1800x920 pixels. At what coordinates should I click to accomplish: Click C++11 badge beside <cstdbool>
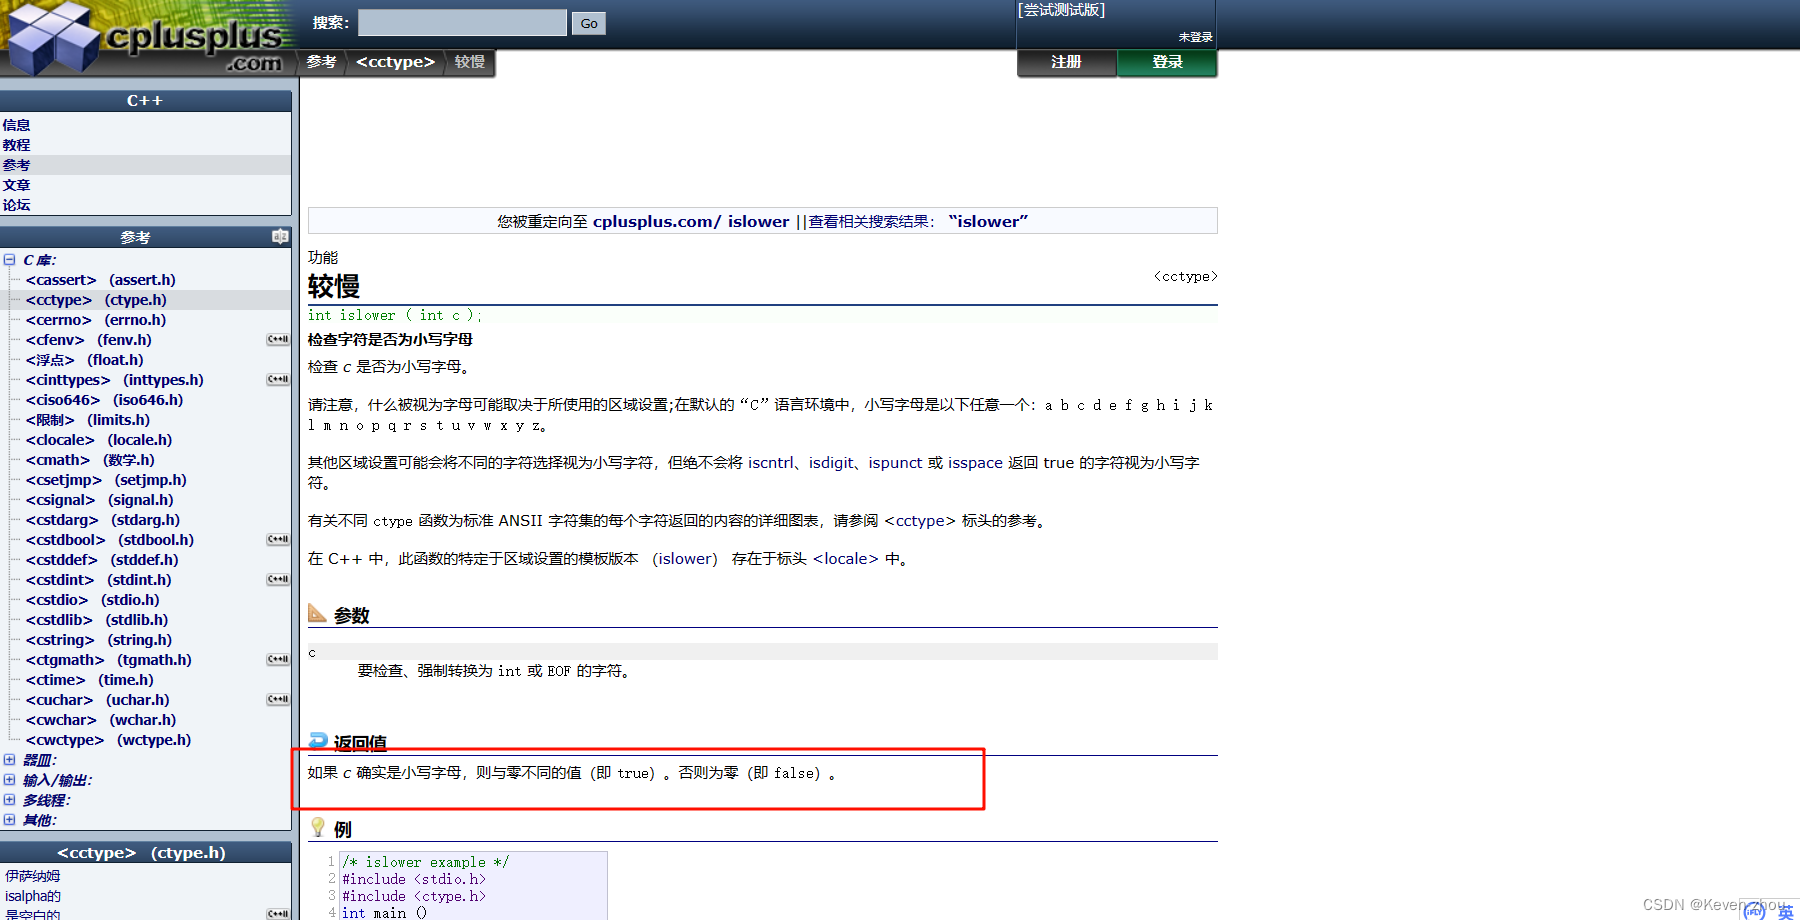click(278, 540)
